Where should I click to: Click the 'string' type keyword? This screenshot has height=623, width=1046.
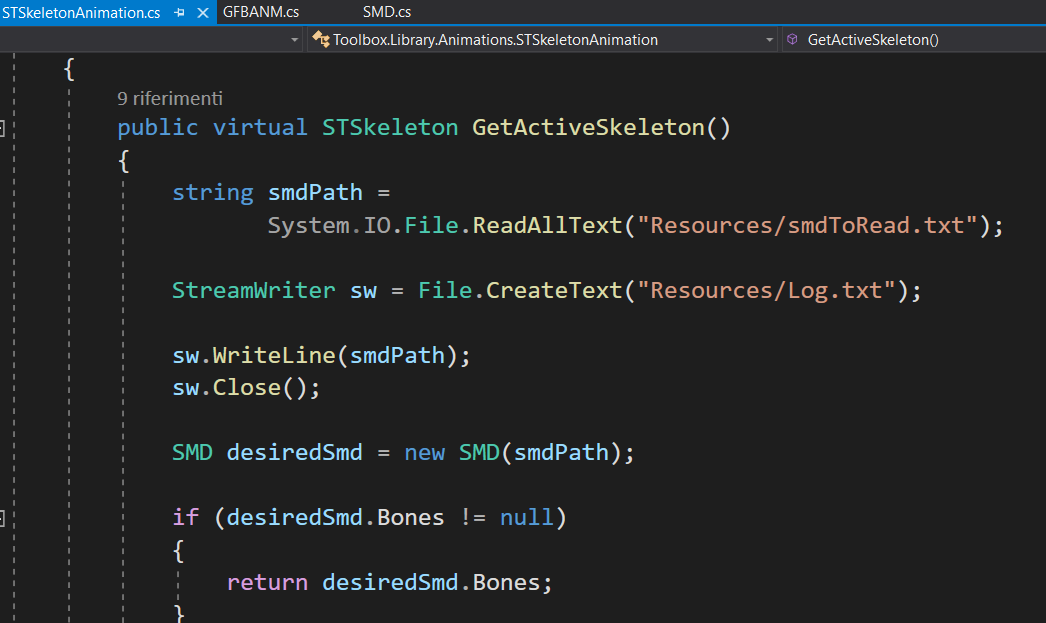(x=213, y=193)
